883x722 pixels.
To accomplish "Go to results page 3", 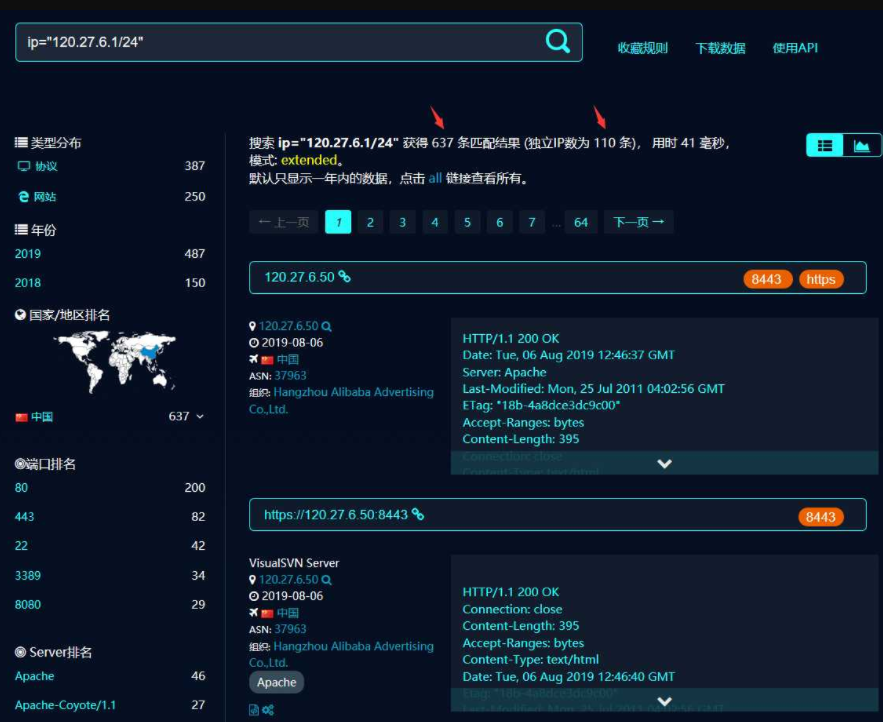I will click(x=402, y=222).
